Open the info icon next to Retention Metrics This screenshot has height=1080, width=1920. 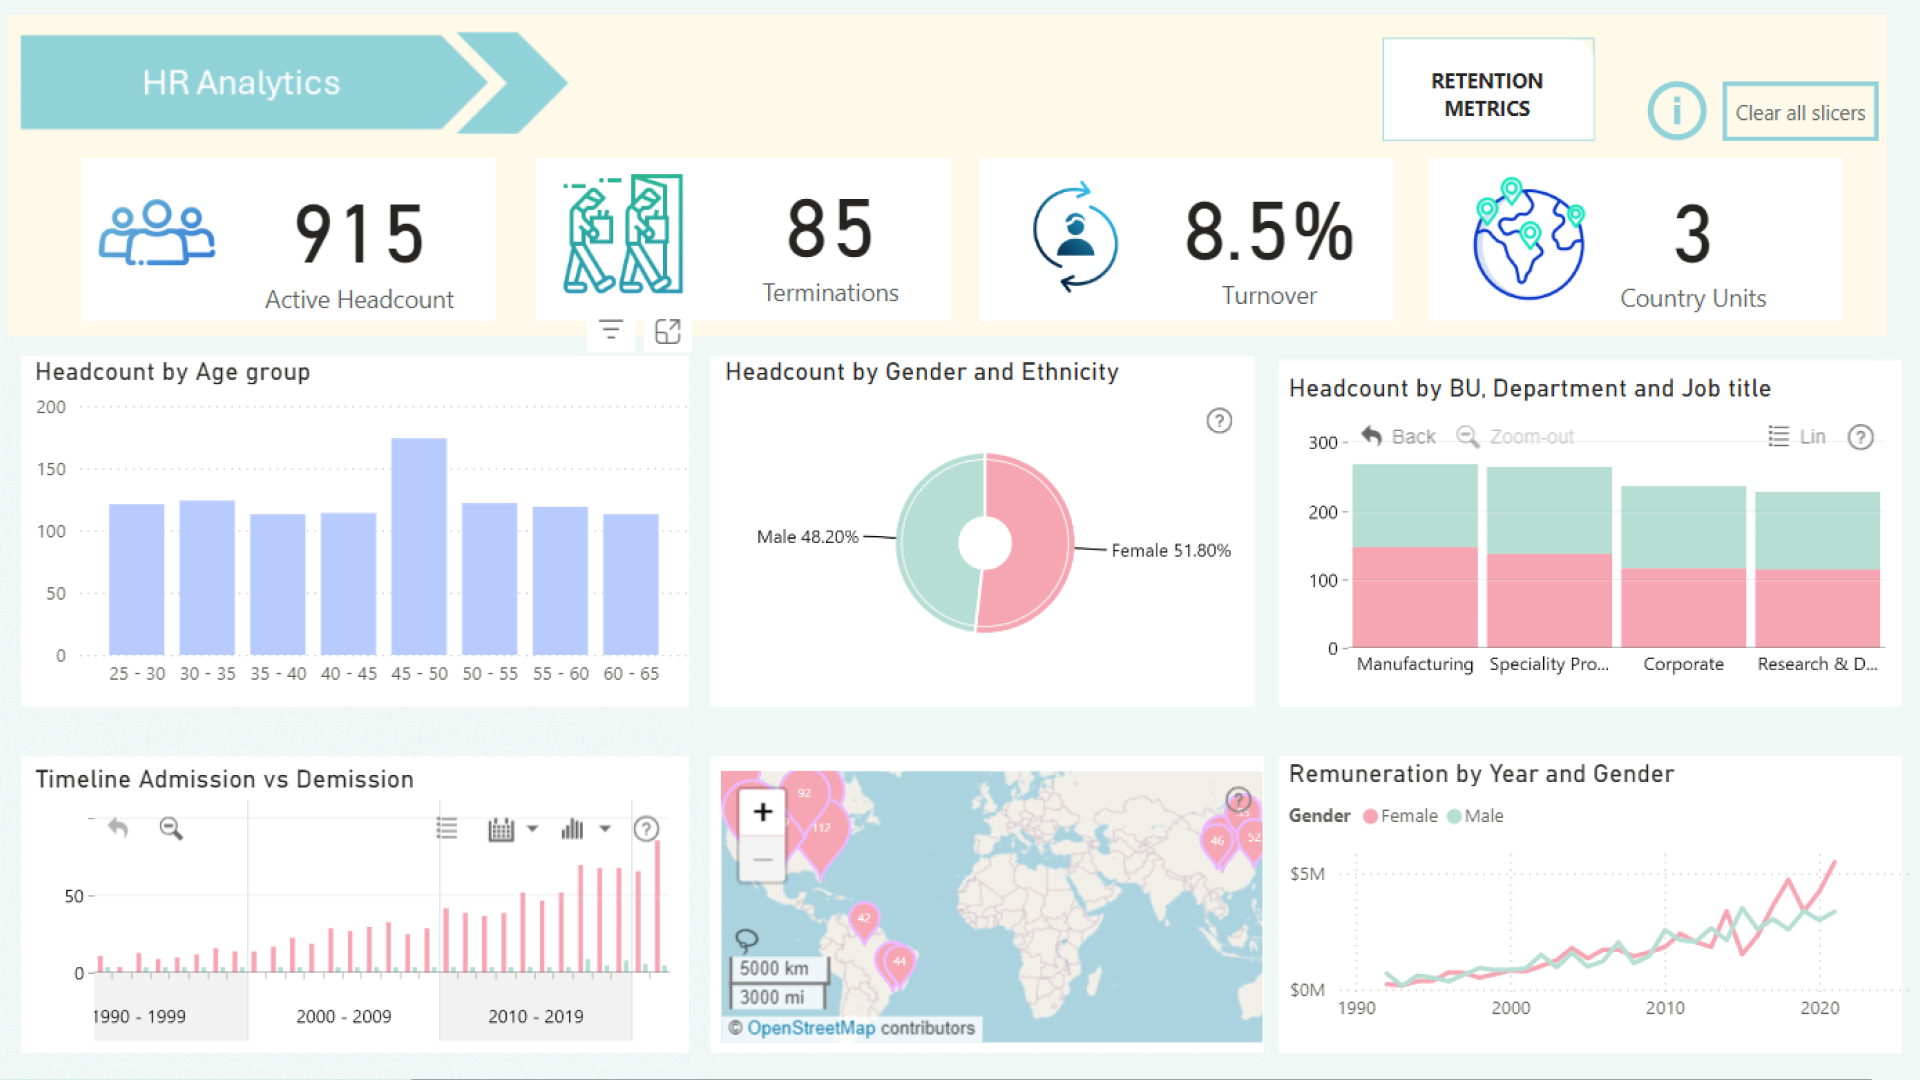point(1677,111)
